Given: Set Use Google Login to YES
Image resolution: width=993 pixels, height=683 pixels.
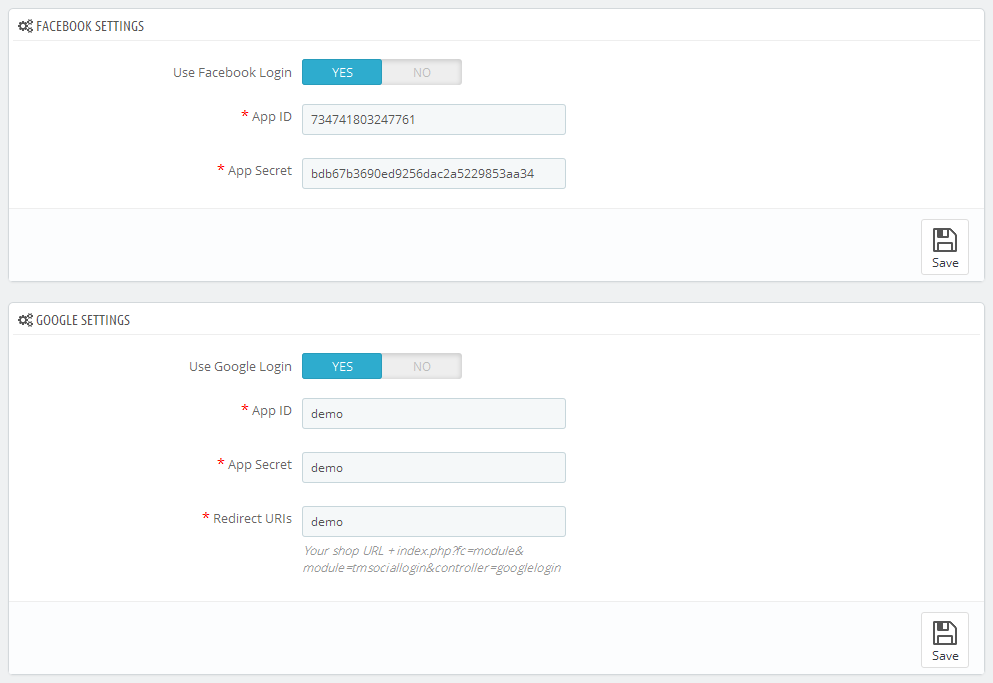Looking at the screenshot, I should (x=342, y=366).
